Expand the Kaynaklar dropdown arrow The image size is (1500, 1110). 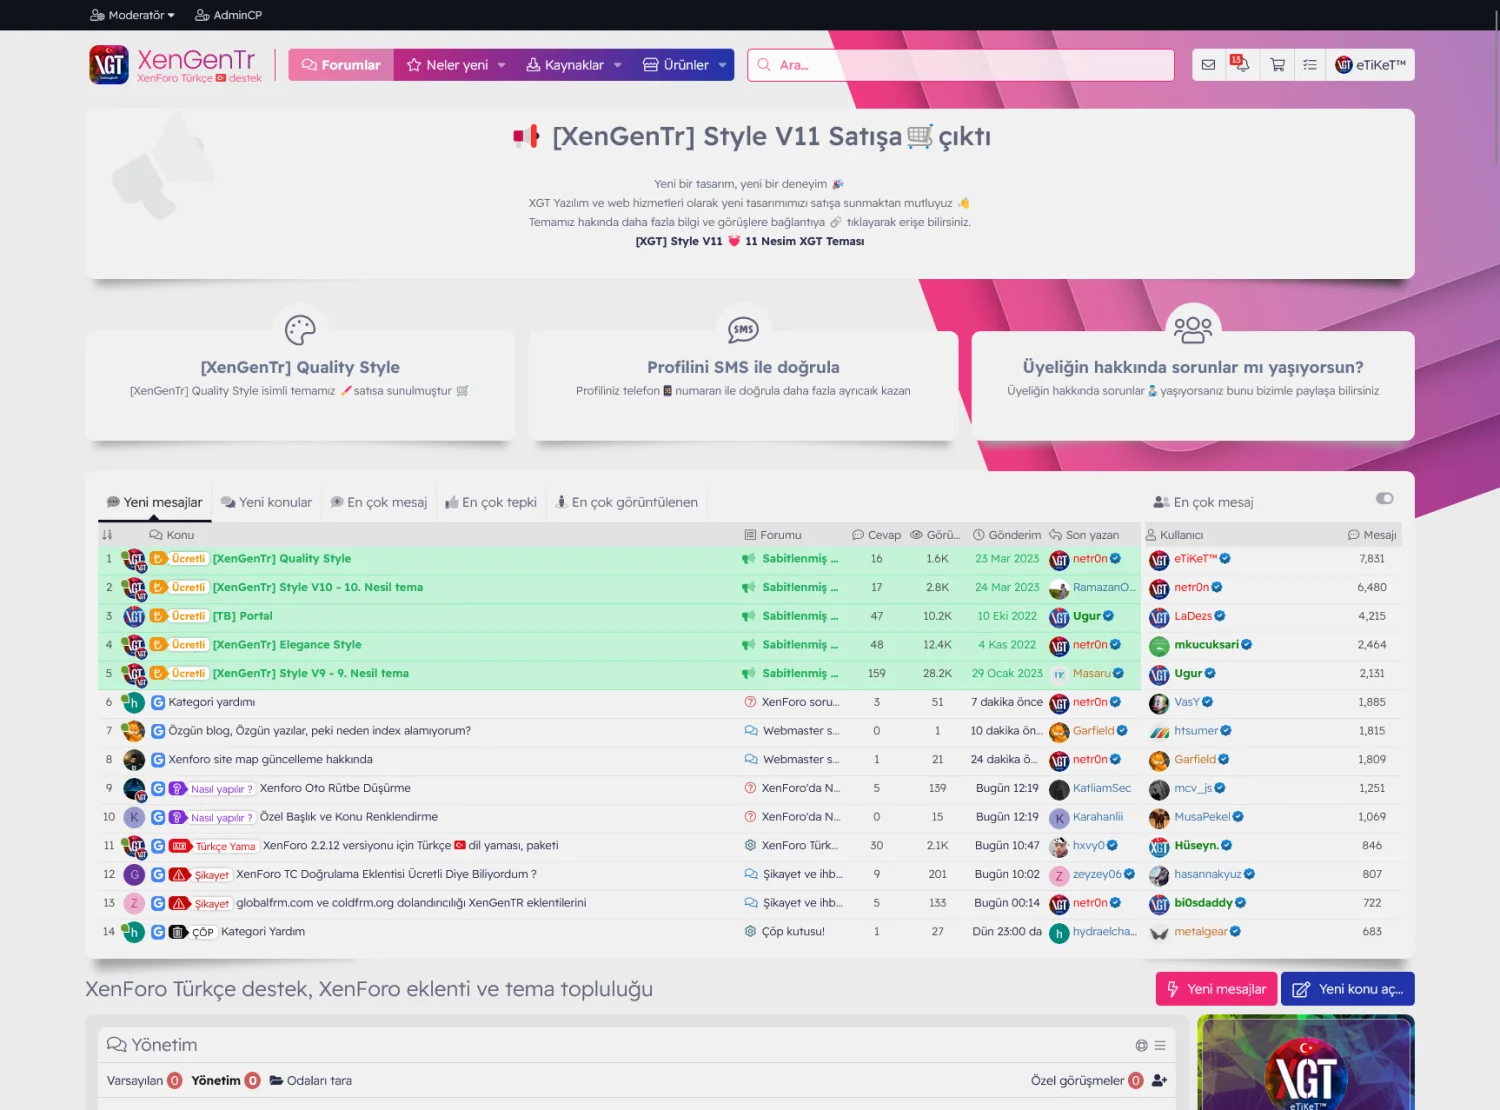pyautogui.click(x=617, y=65)
